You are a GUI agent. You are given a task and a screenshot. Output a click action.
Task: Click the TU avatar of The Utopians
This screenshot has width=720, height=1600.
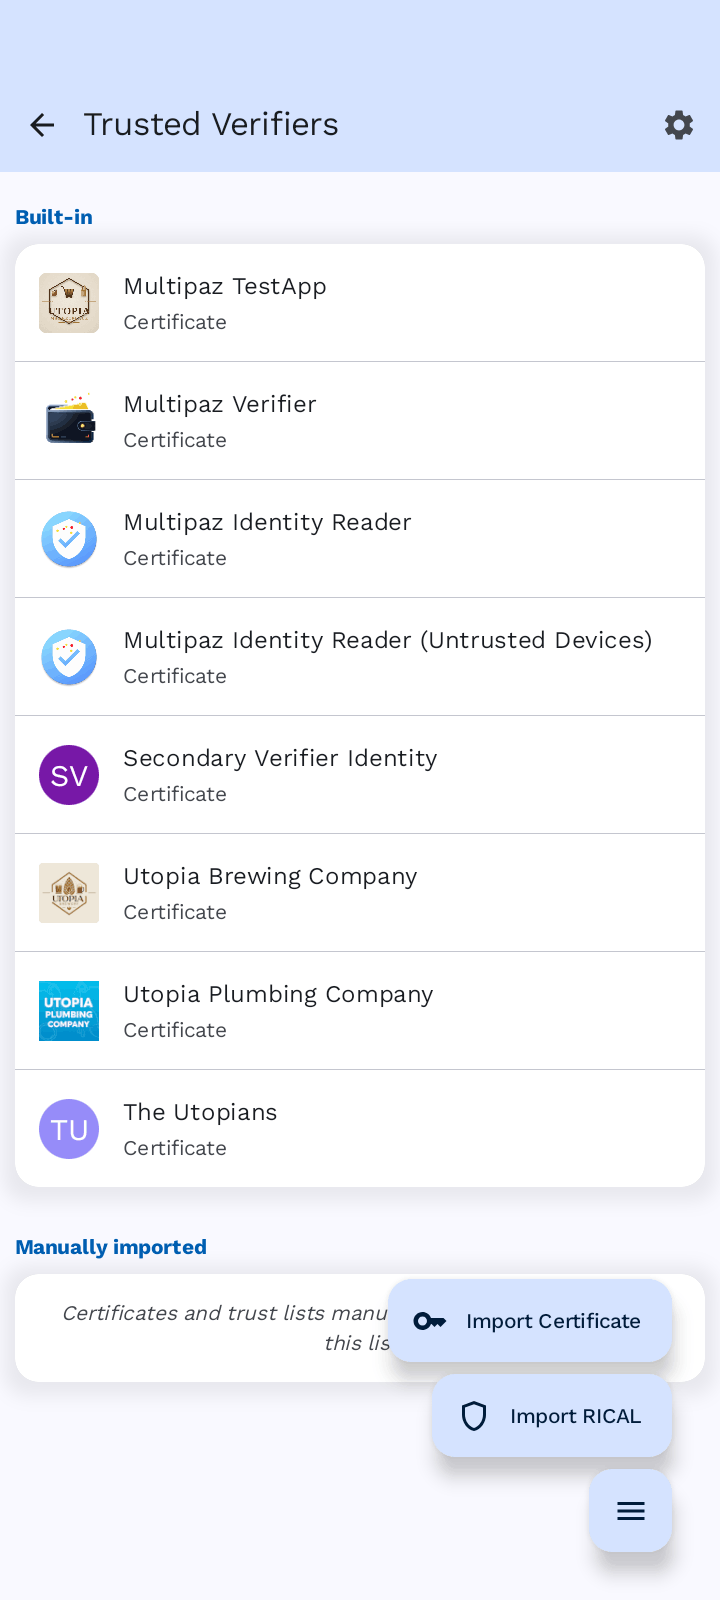click(x=69, y=1129)
